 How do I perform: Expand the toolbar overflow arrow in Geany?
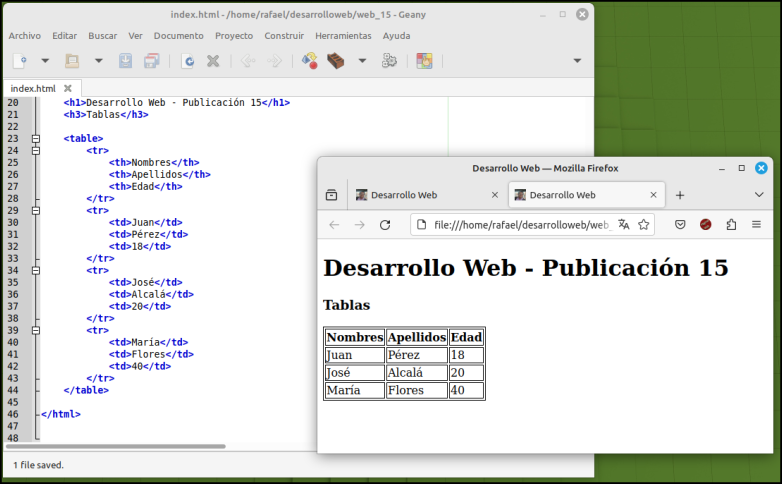coord(578,61)
